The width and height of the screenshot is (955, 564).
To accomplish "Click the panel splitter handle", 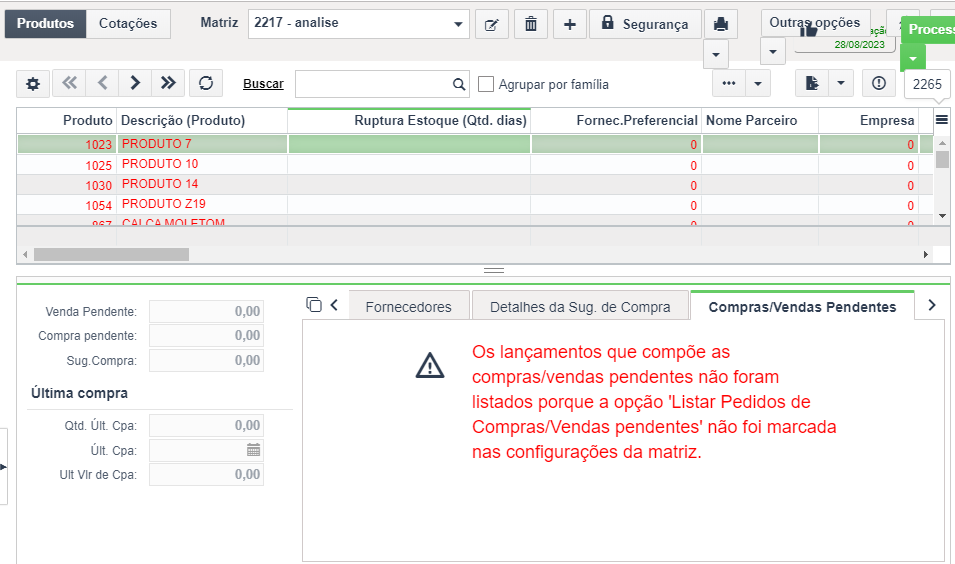I will click(x=493, y=270).
